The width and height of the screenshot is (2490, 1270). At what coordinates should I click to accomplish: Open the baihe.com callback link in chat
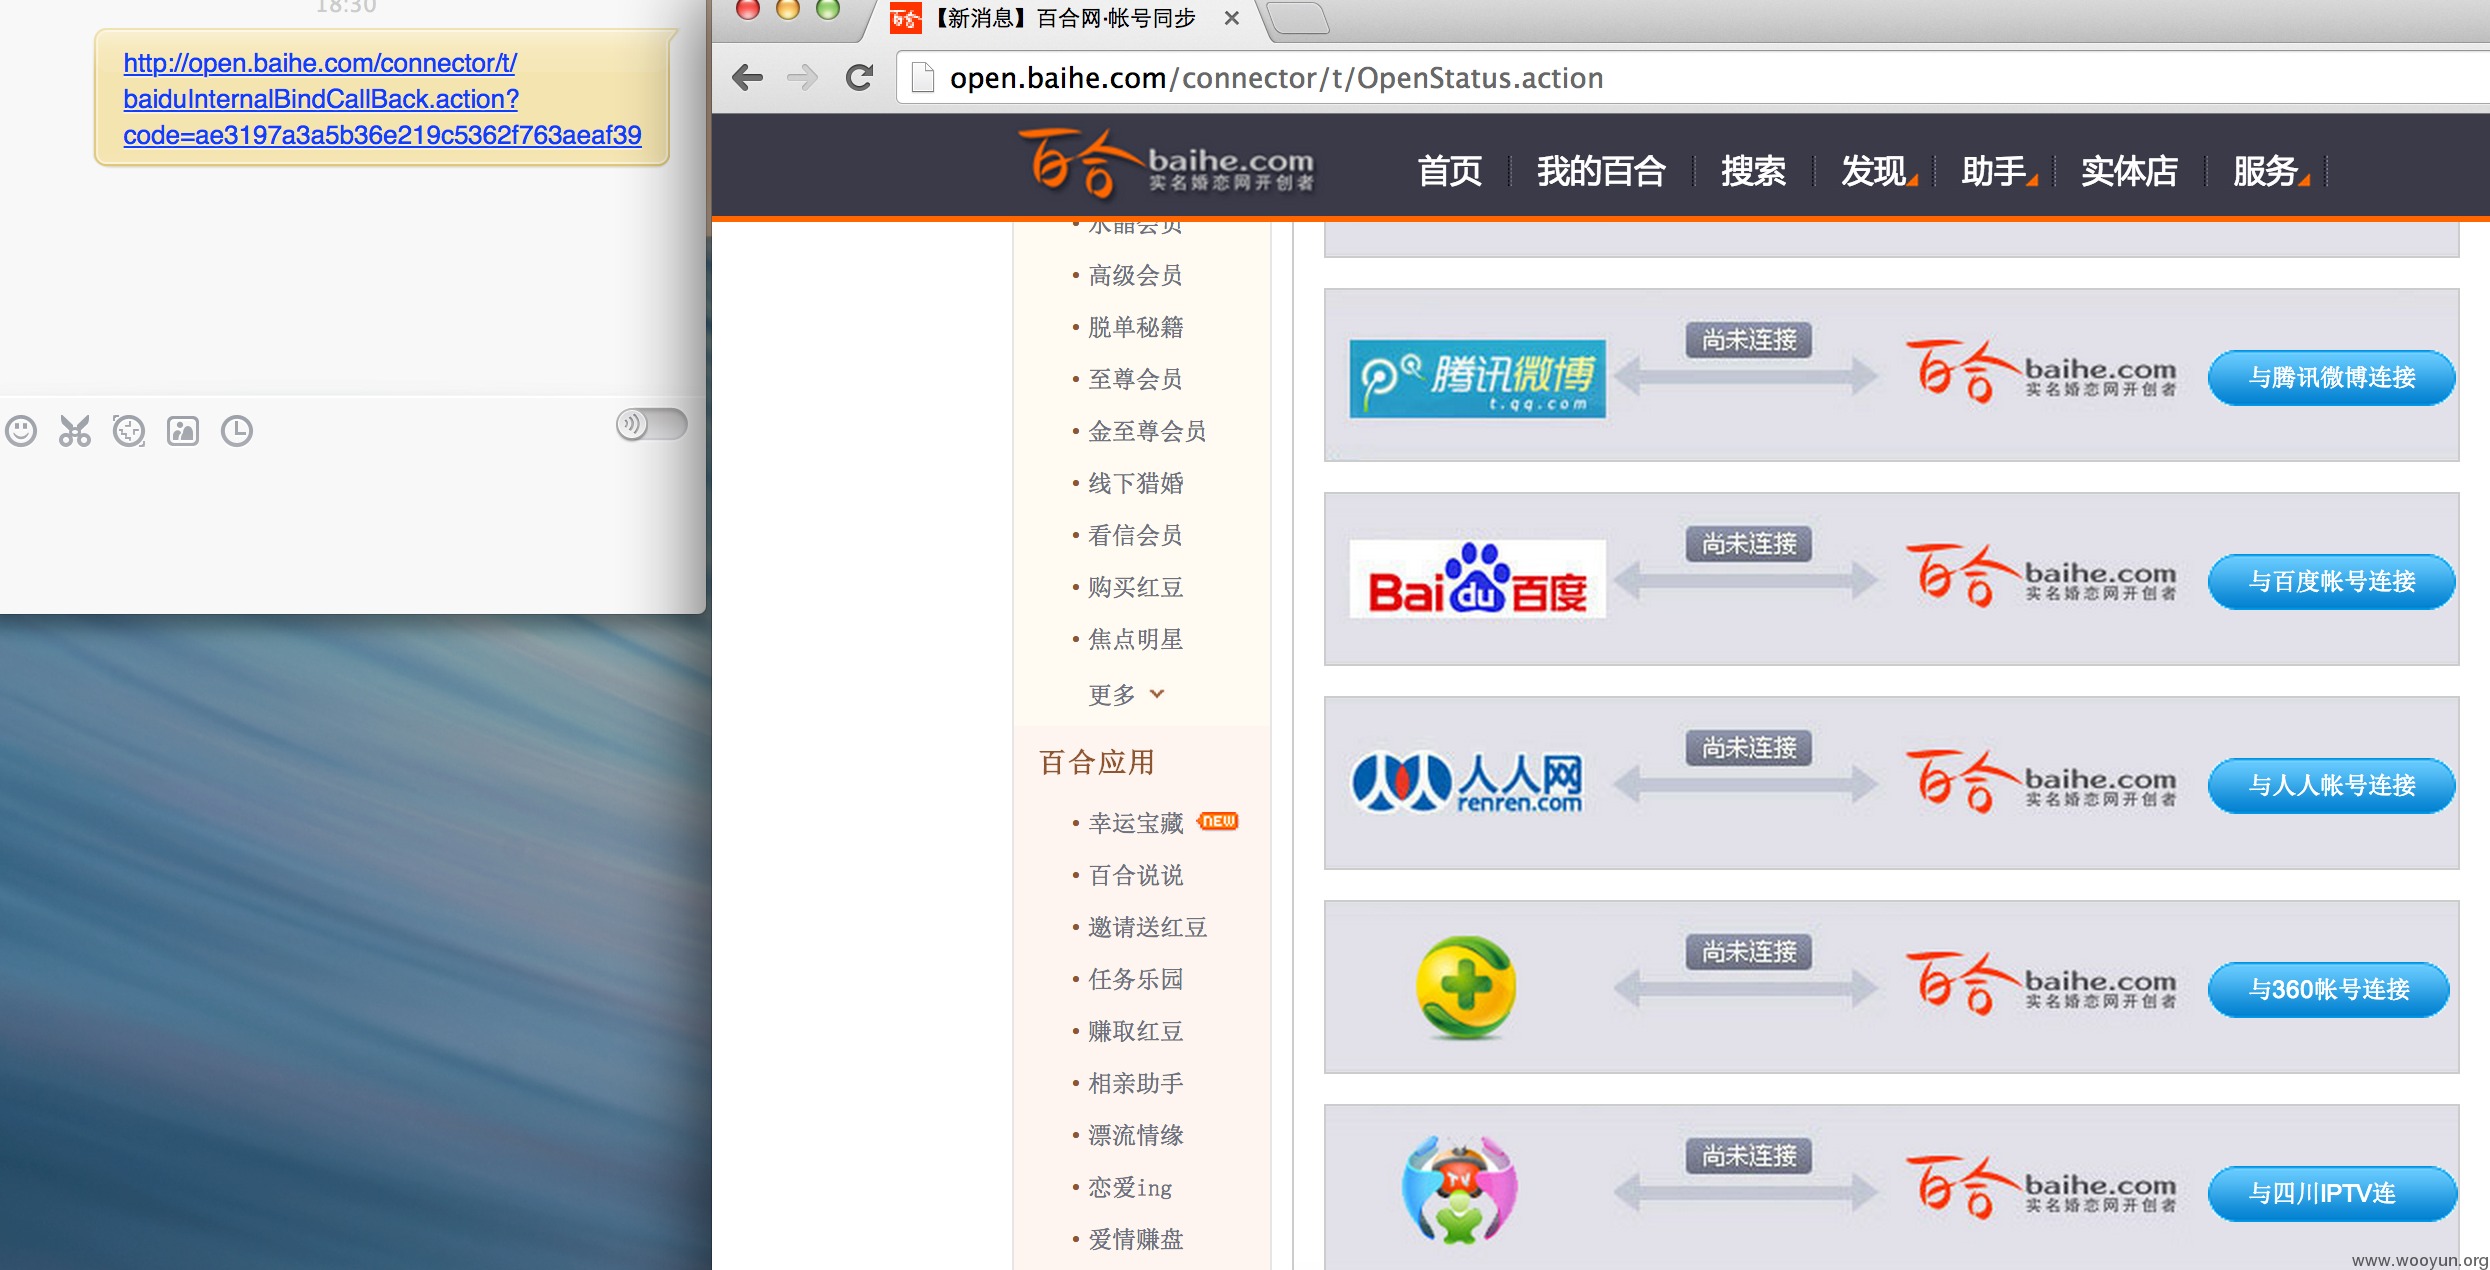tap(382, 99)
